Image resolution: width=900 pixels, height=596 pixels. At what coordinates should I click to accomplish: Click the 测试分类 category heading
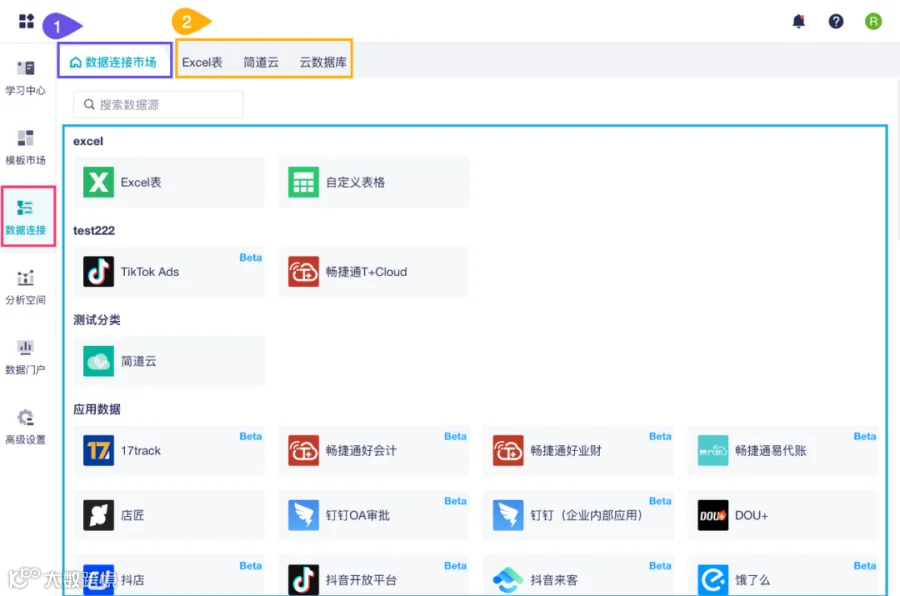[96, 320]
